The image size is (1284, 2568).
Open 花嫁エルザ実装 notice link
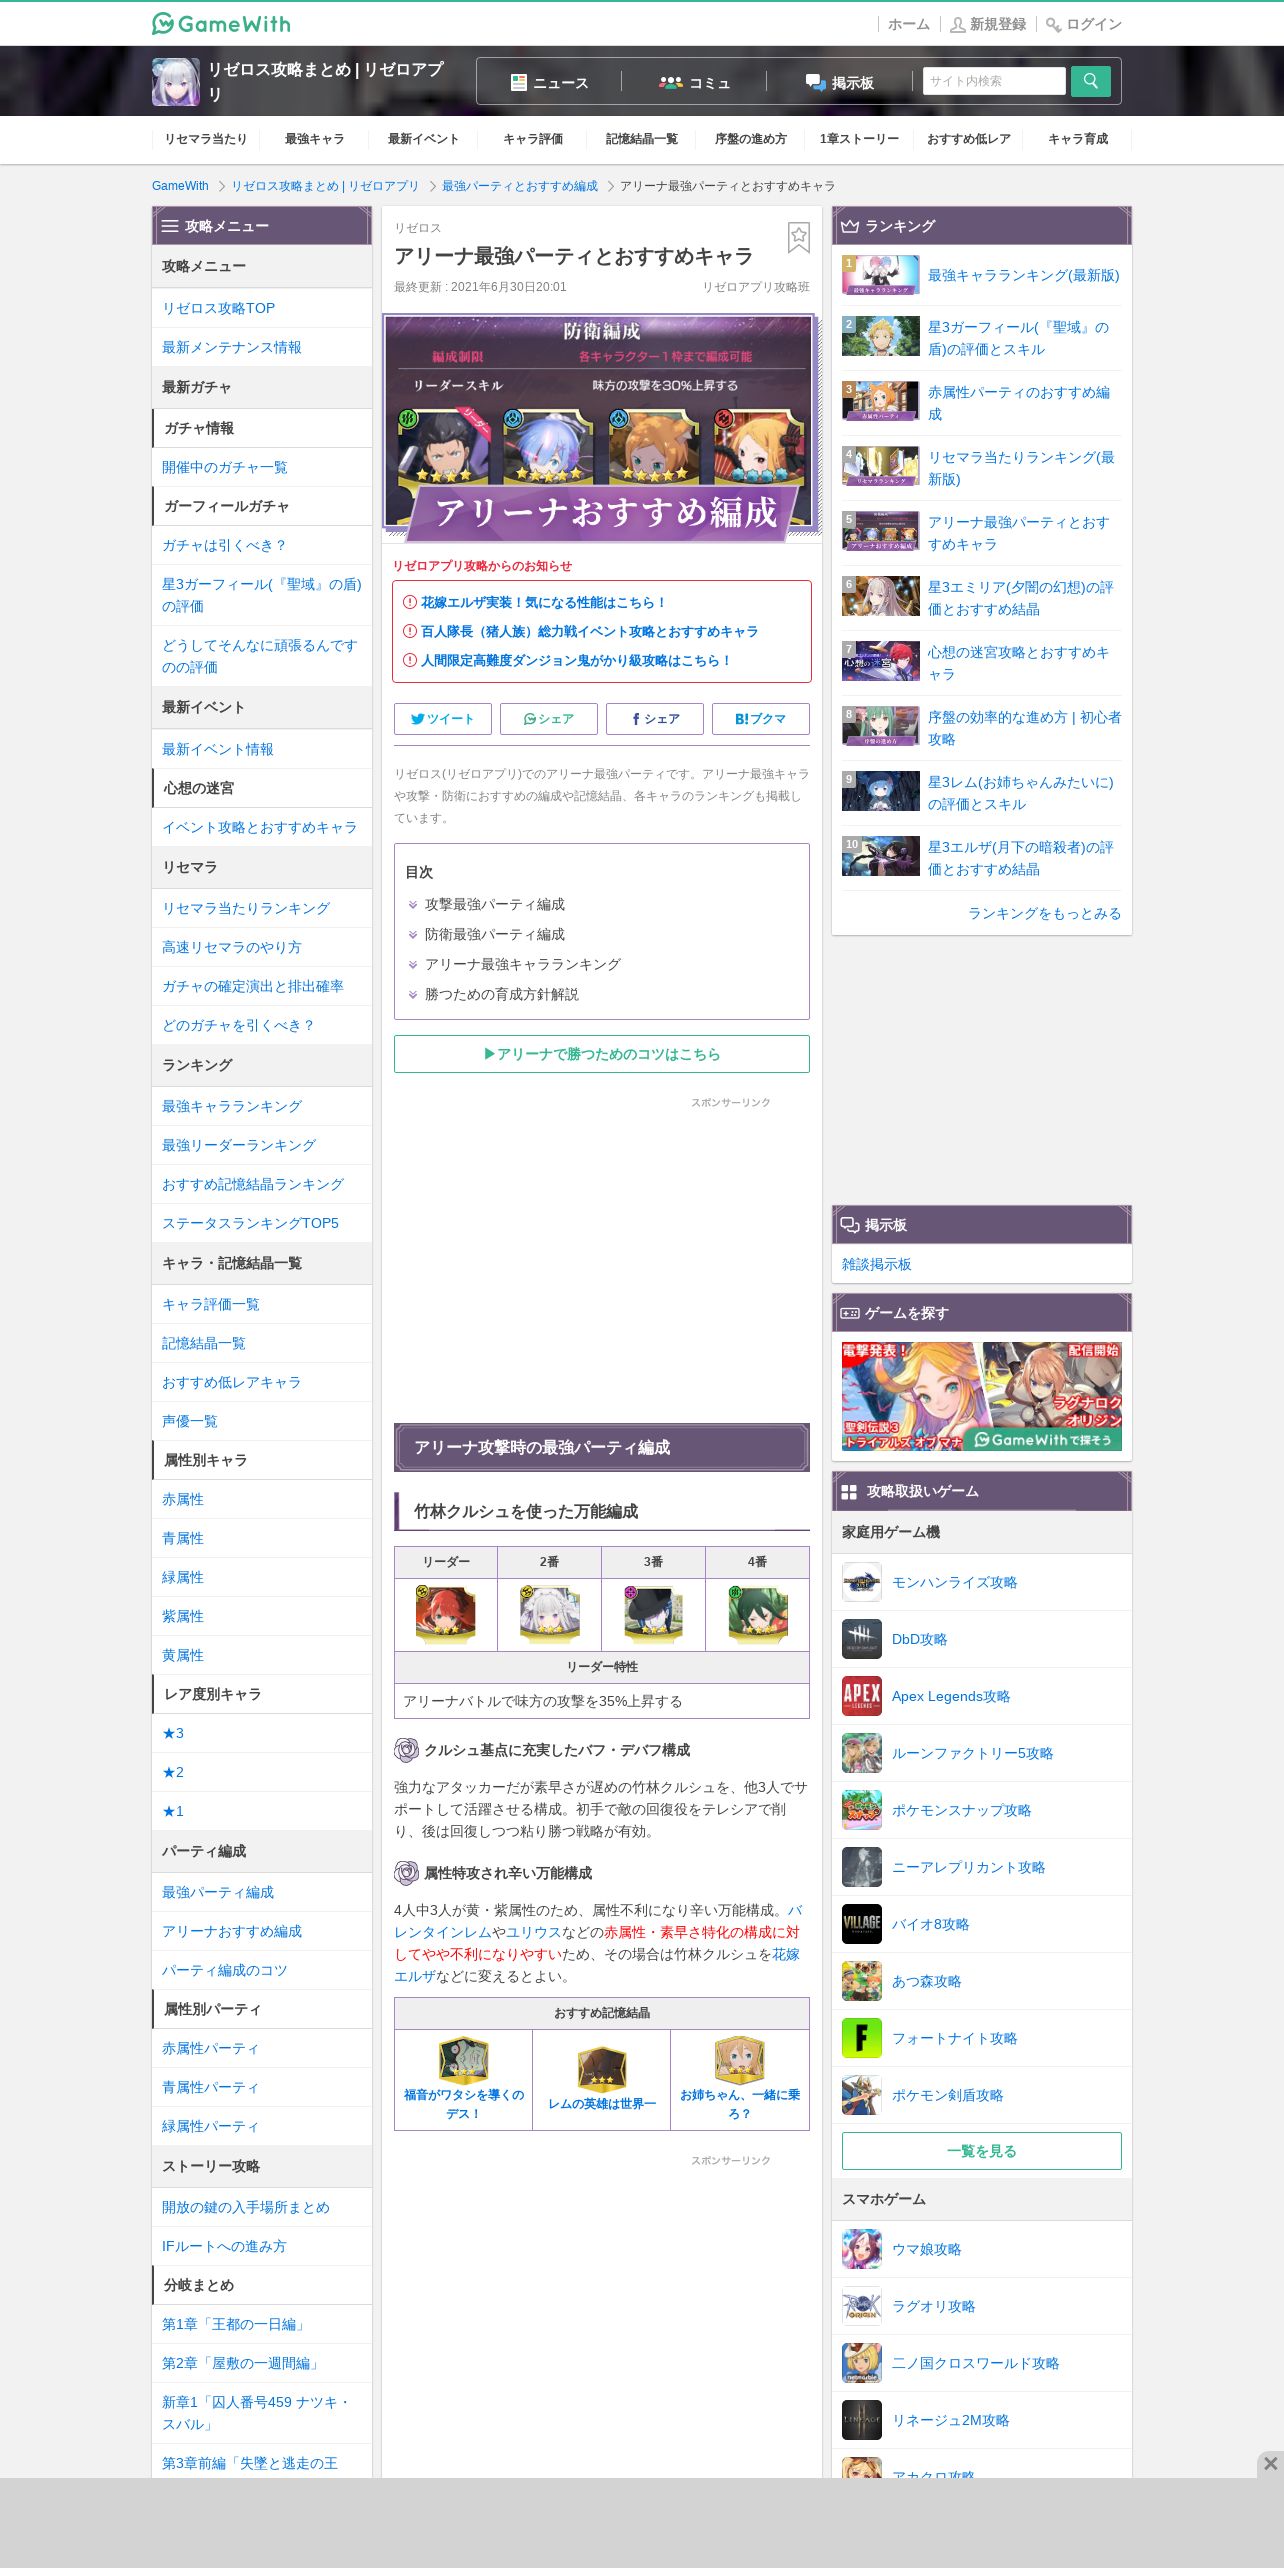(543, 602)
